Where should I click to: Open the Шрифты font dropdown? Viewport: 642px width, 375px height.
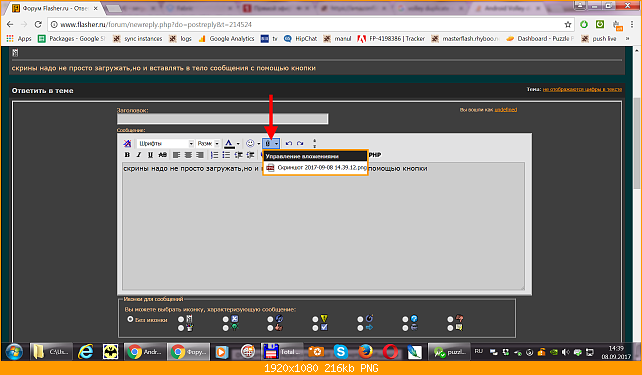click(x=165, y=144)
